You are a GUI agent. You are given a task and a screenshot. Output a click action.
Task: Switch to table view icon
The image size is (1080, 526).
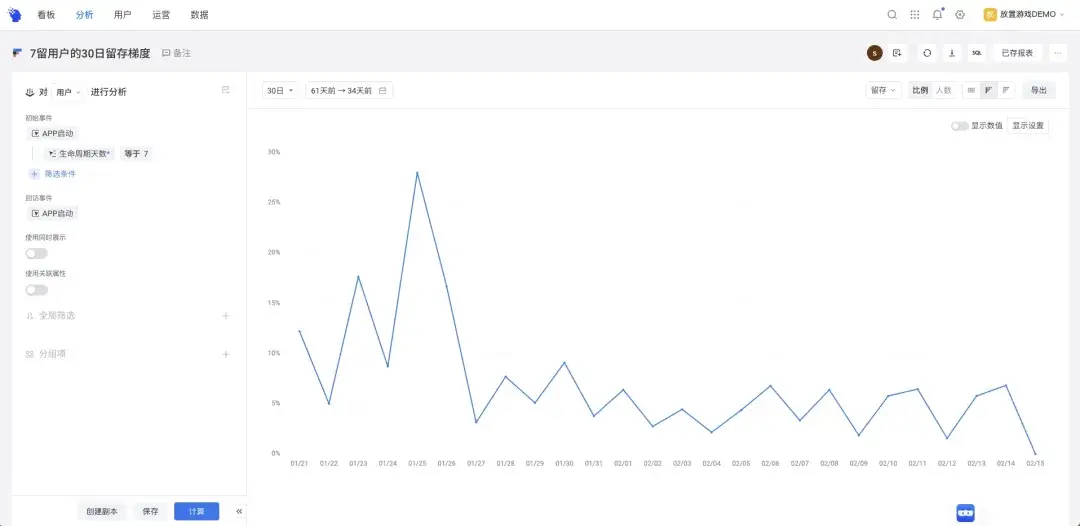point(971,90)
